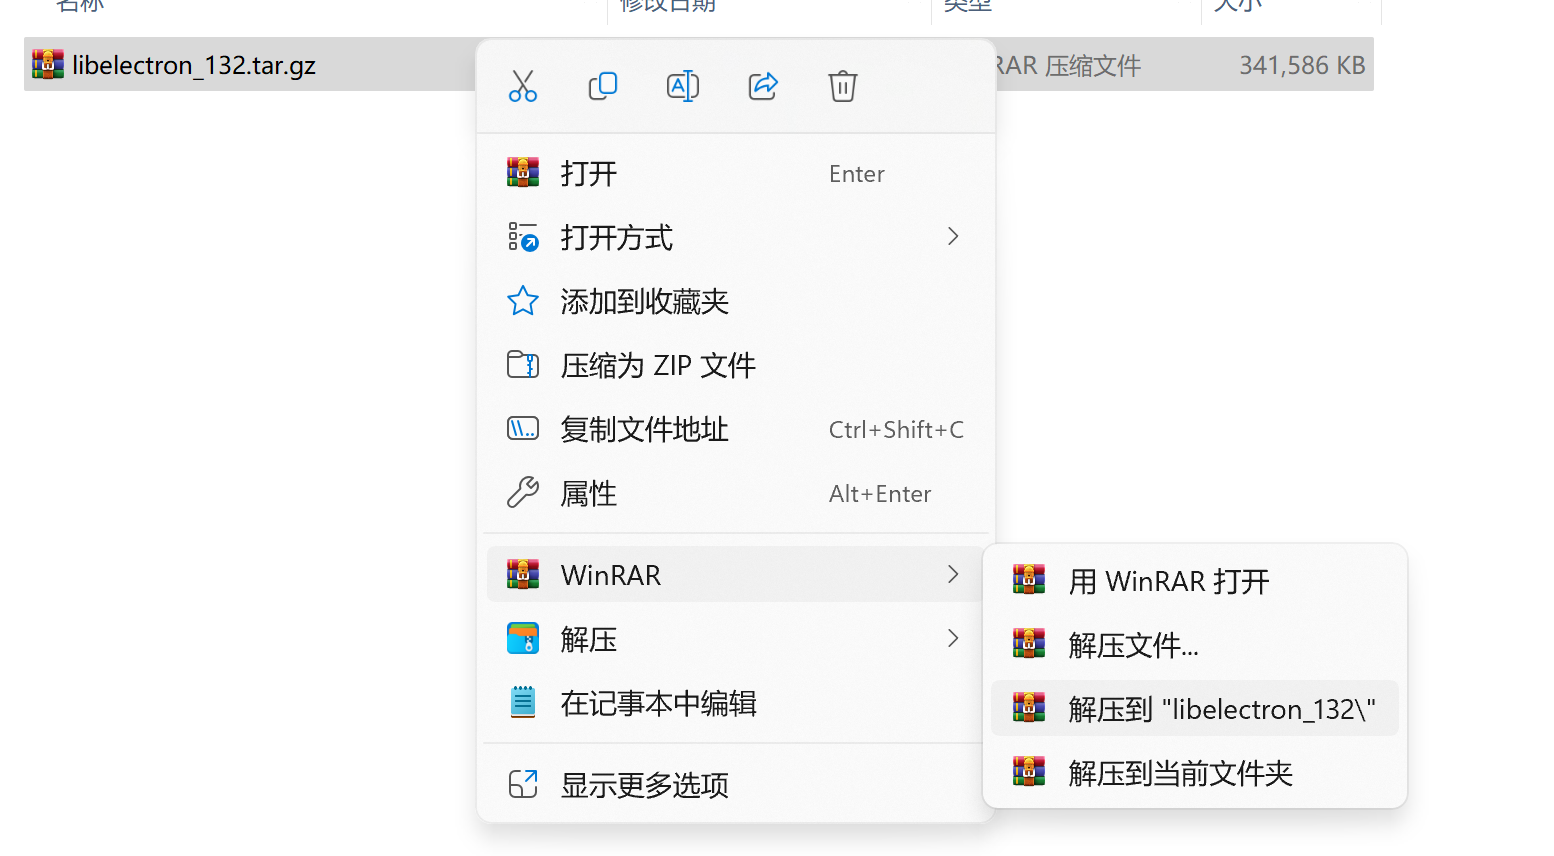Select the Rename icon
The image size is (1554, 856).
pyautogui.click(x=683, y=86)
